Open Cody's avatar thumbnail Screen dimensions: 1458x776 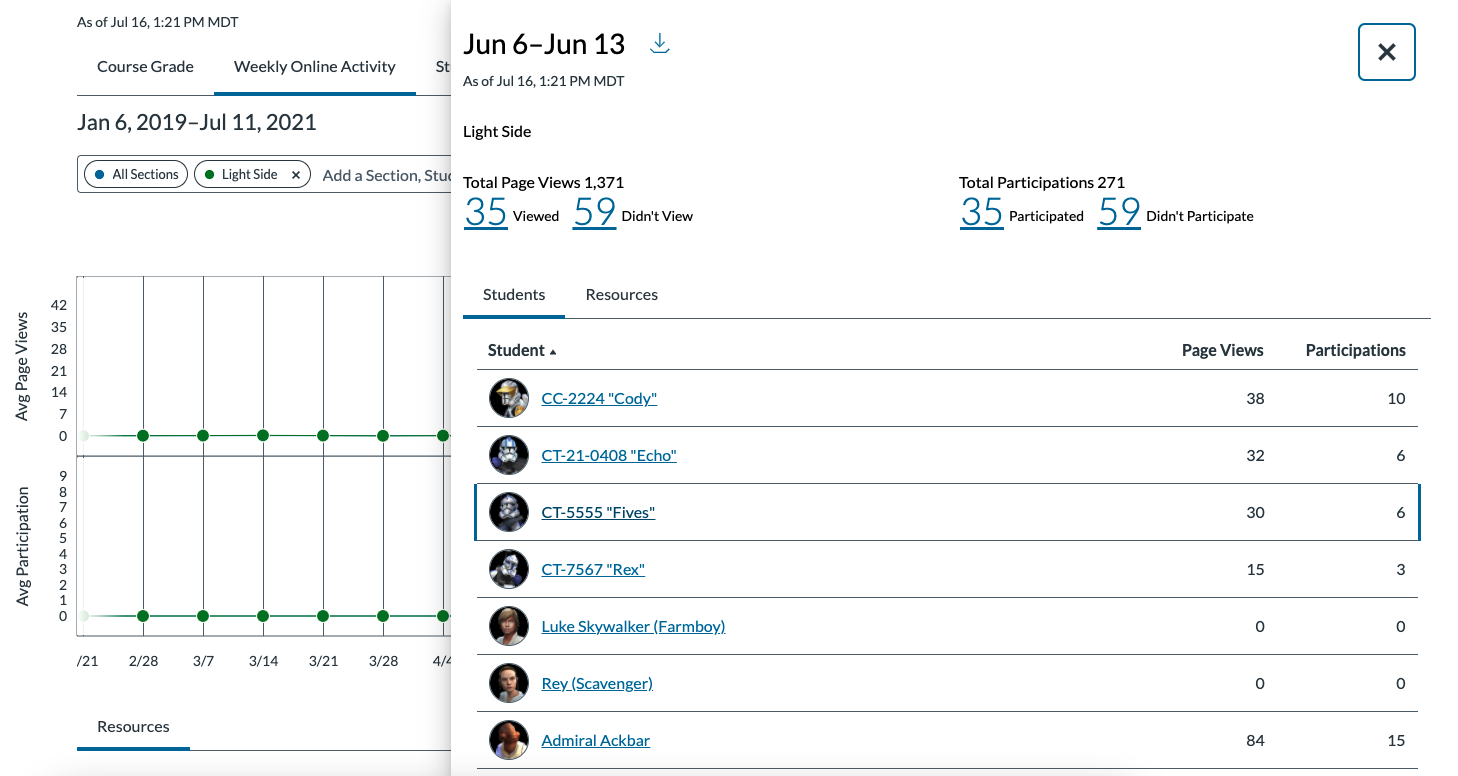509,398
